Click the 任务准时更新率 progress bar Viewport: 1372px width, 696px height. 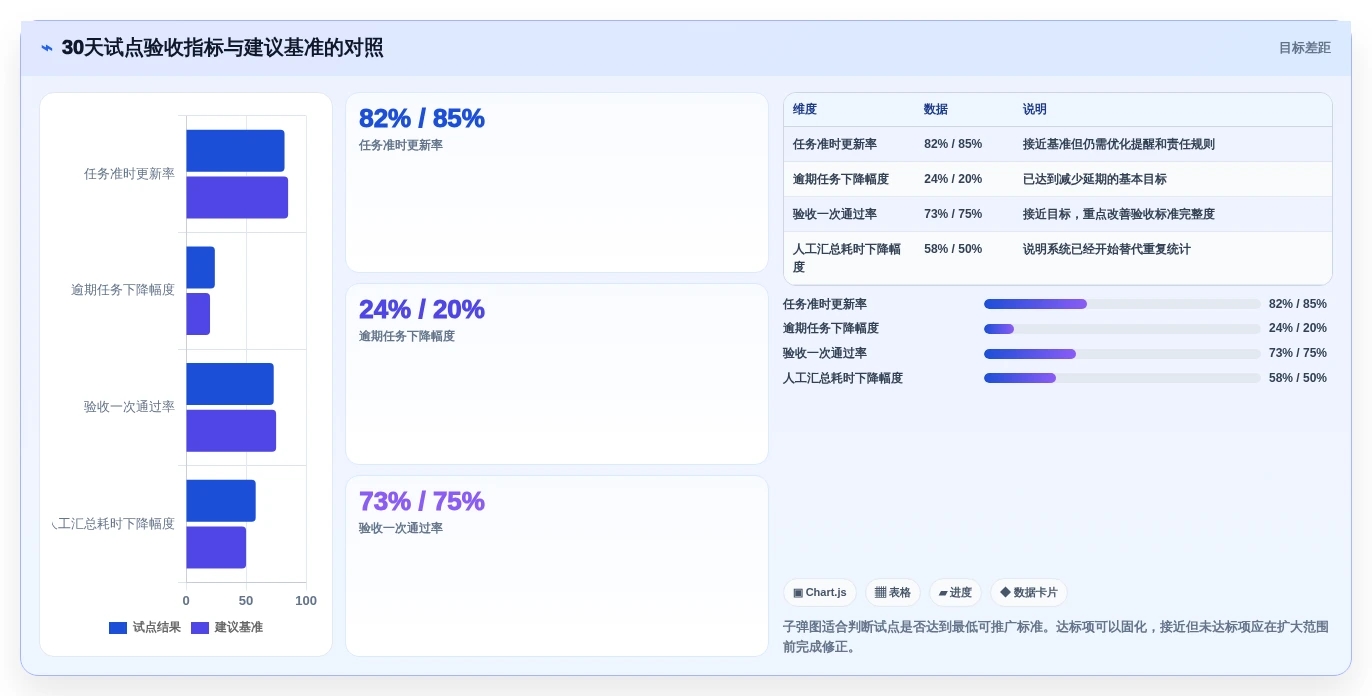point(1122,304)
